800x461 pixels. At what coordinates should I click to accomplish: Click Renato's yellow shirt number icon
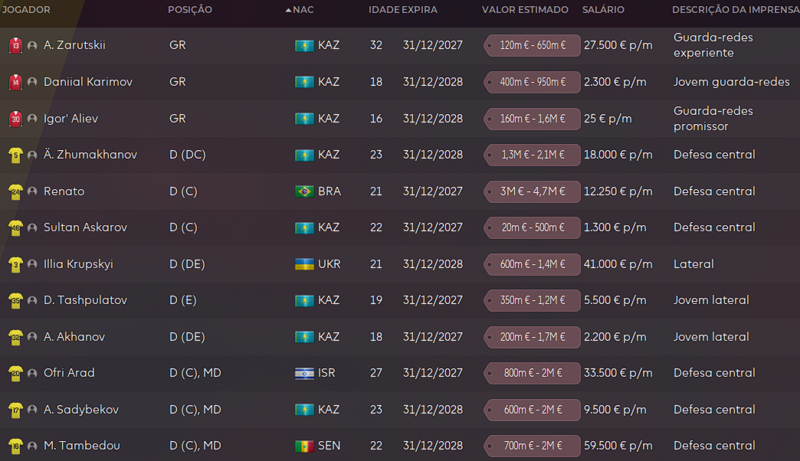tap(15, 192)
